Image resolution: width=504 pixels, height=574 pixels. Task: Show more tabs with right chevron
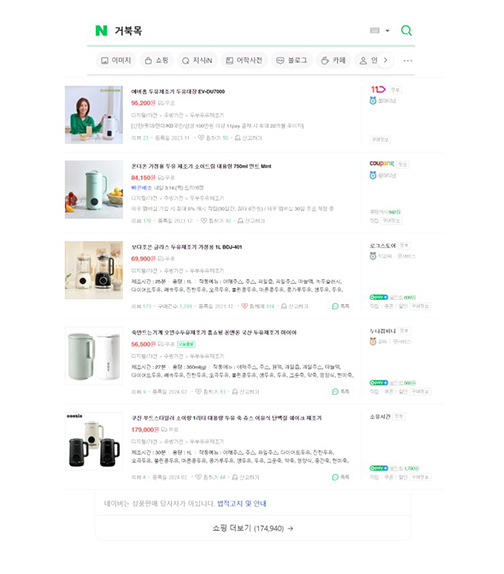coord(385,60)
